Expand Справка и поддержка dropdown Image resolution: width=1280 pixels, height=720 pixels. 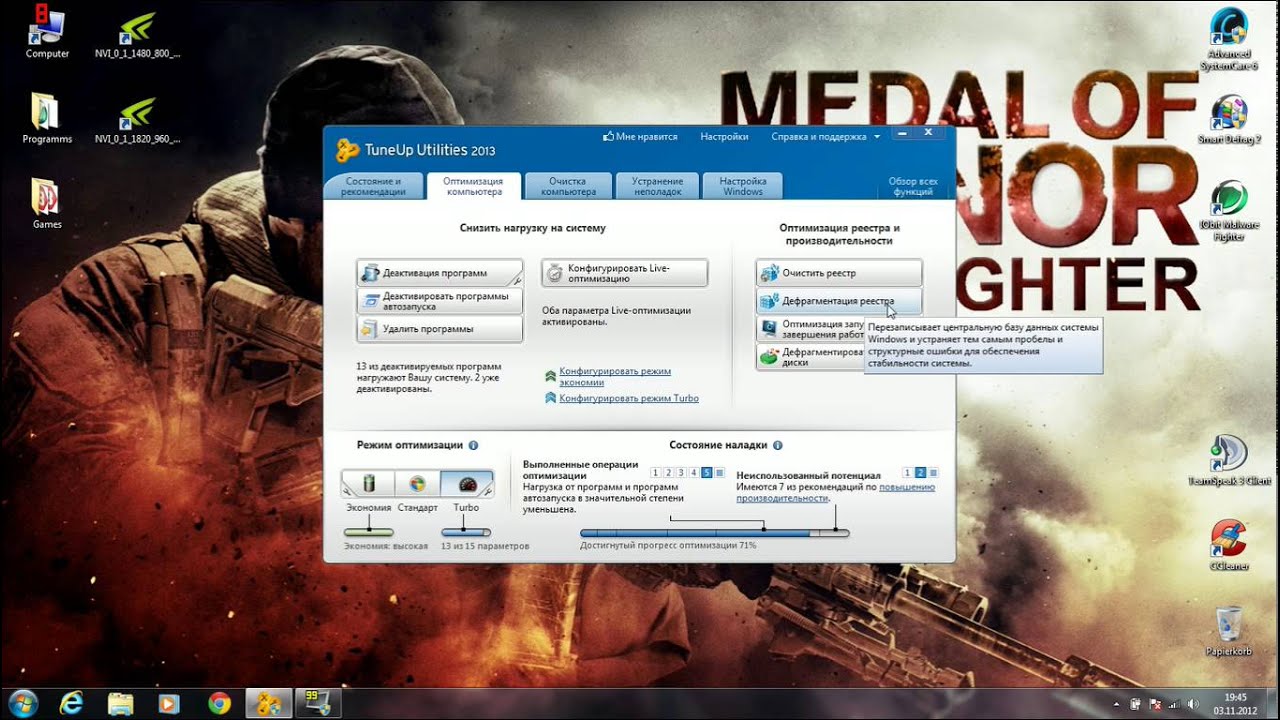tap(826, 136)
